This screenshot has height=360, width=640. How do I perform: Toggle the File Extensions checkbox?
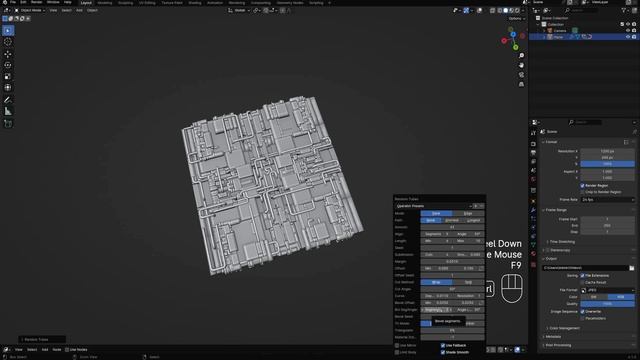point(582,276)
